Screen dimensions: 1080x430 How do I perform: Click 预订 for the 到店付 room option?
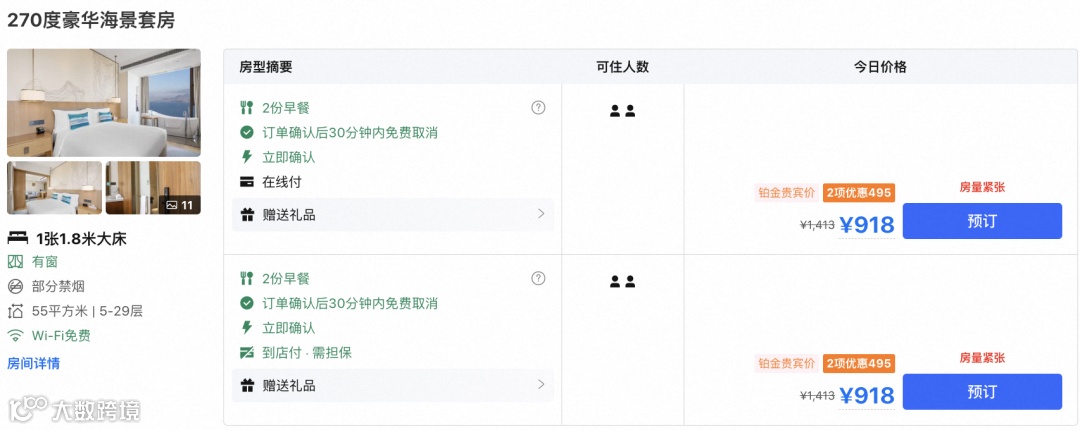click(981, 392)
